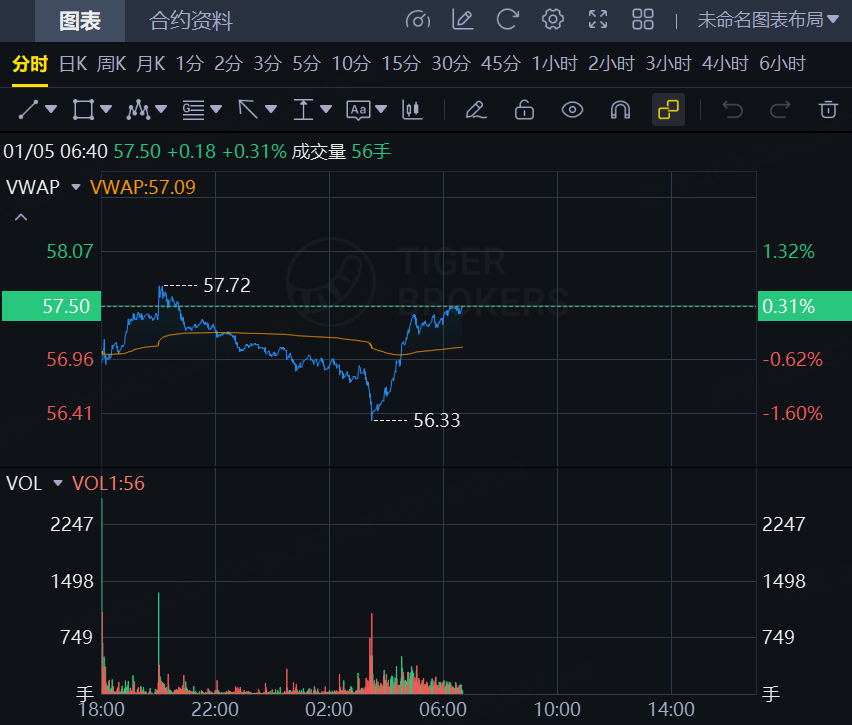Screen dimensions: 852x725
Task: Select the 日K timeframe tab
Action: [x=73, y=64]
